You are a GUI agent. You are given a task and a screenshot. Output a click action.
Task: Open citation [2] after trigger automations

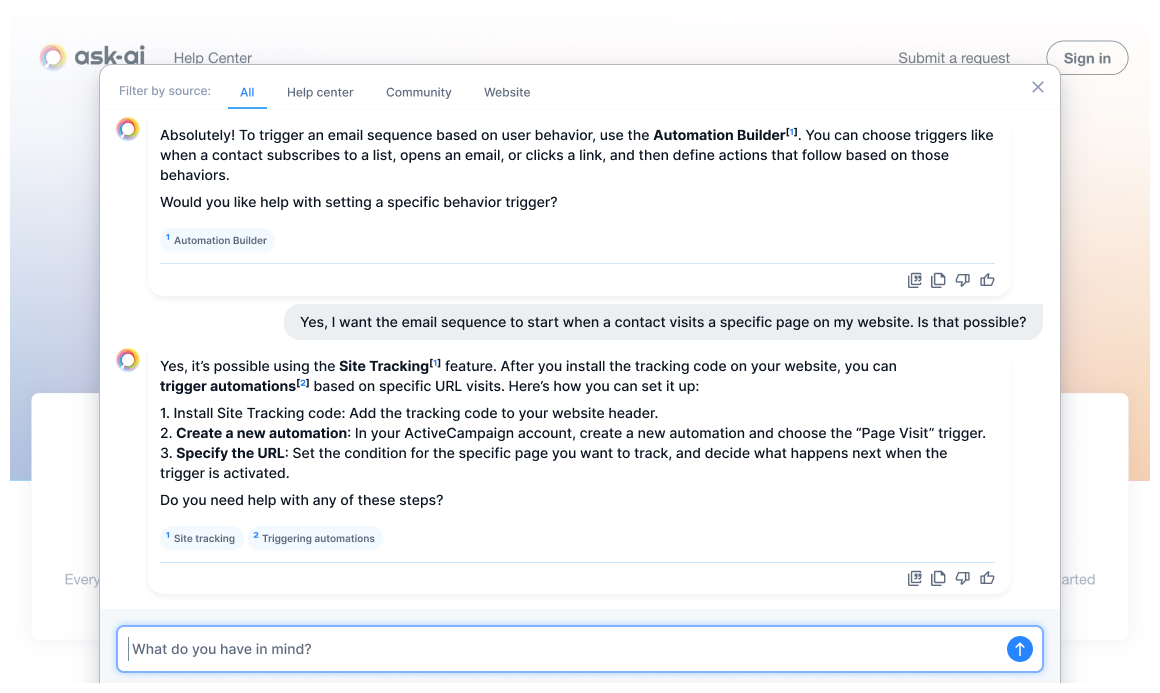point(303,383)
